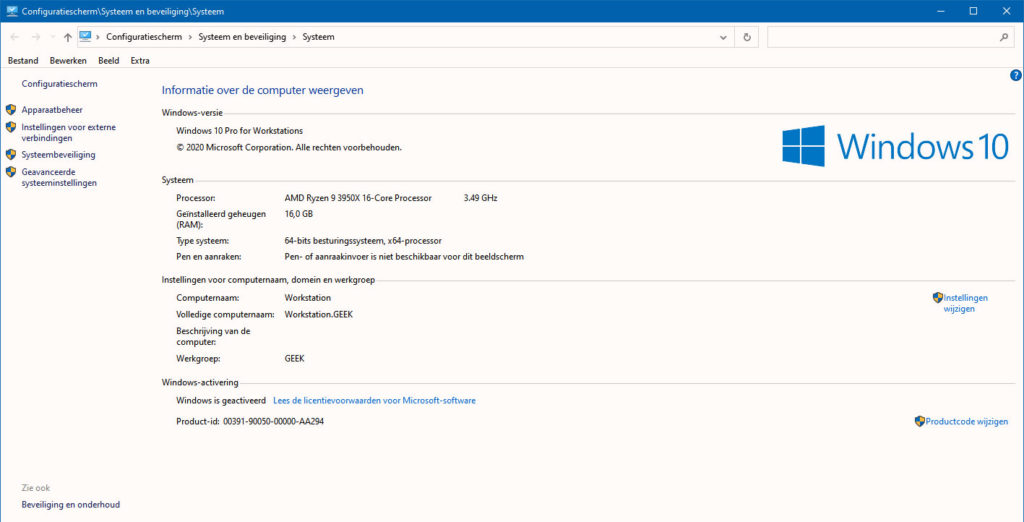Minimize the Systeem window
Screen dimensions: 1024x522
coord(942,10)
